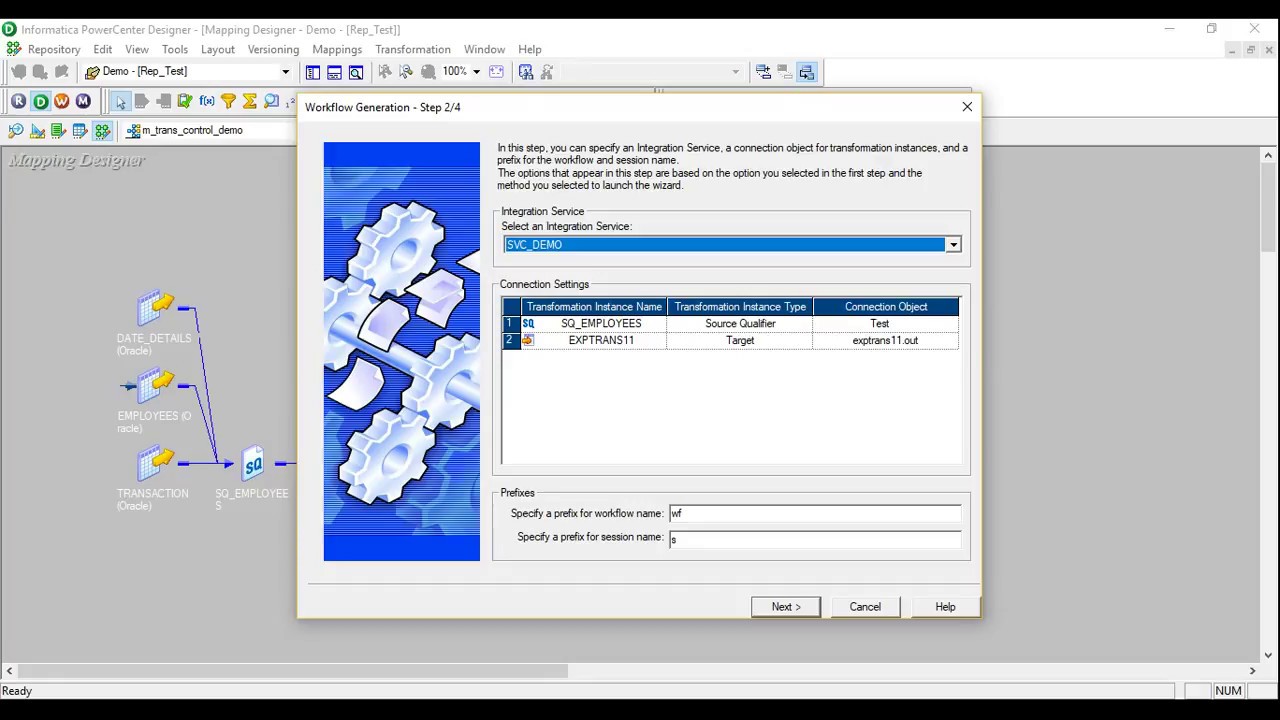Viewport: 1280px width, 720px height.
Task: Select the Filter funnel transformation icon
Action: point(228,101)
